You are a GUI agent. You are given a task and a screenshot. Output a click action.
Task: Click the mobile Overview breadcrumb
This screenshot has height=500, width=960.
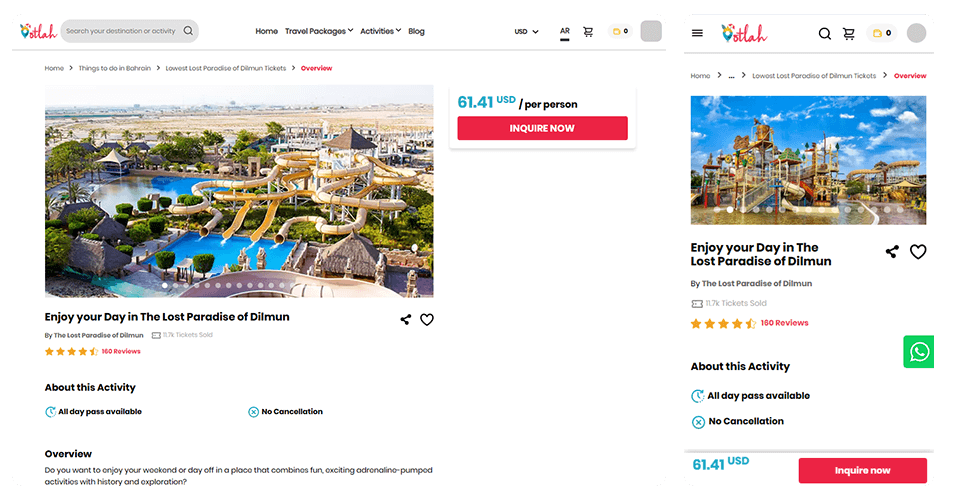tap(910, 76)
